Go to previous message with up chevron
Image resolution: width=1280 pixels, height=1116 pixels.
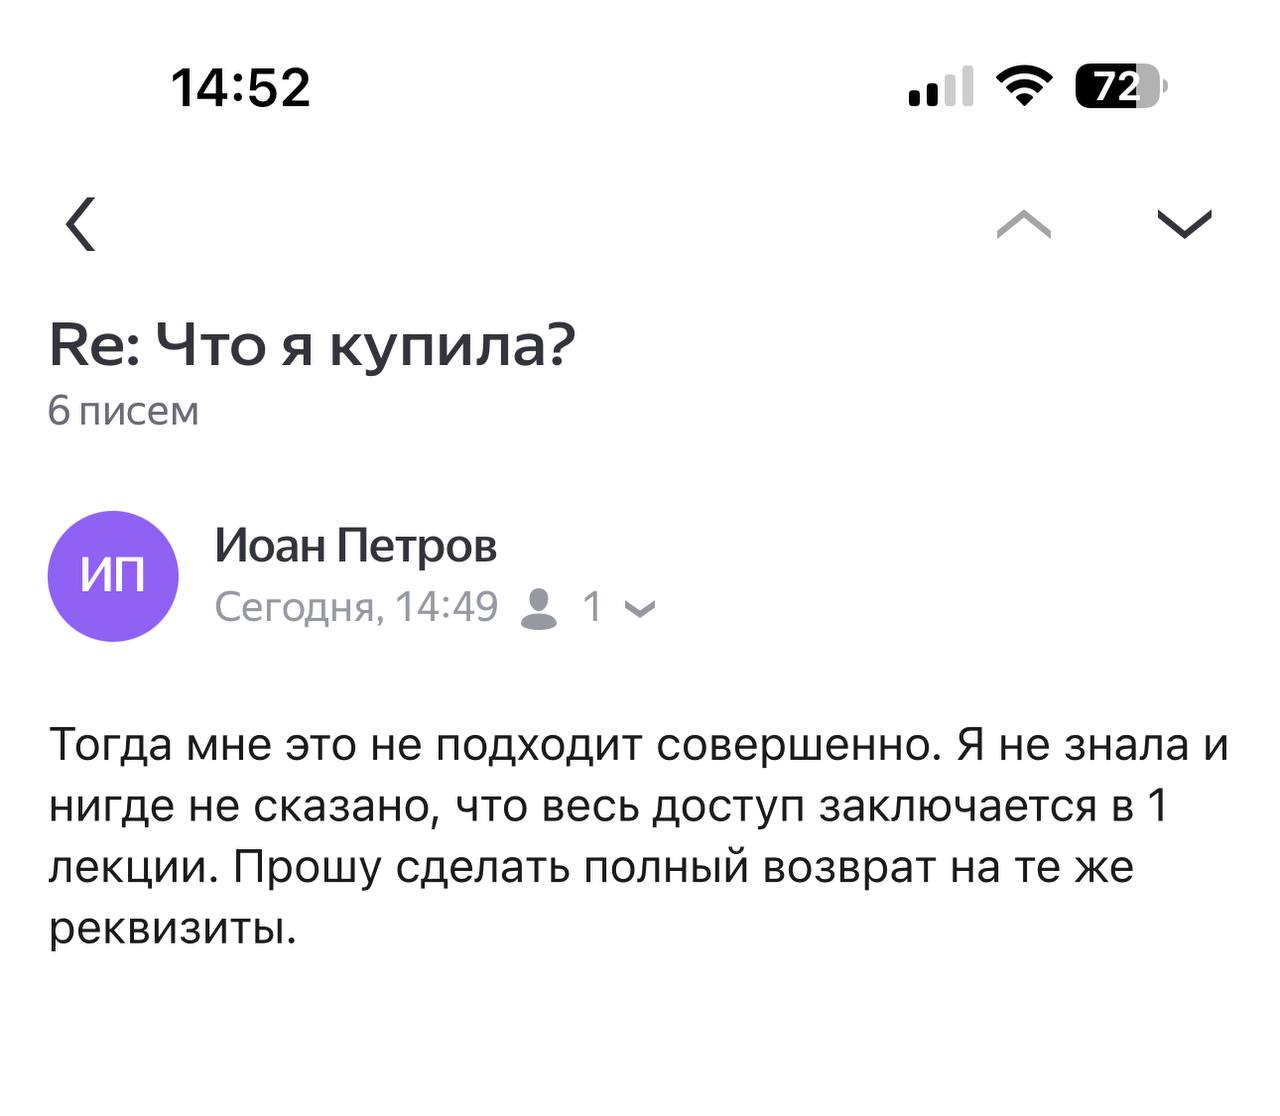tap(1024, 224)
